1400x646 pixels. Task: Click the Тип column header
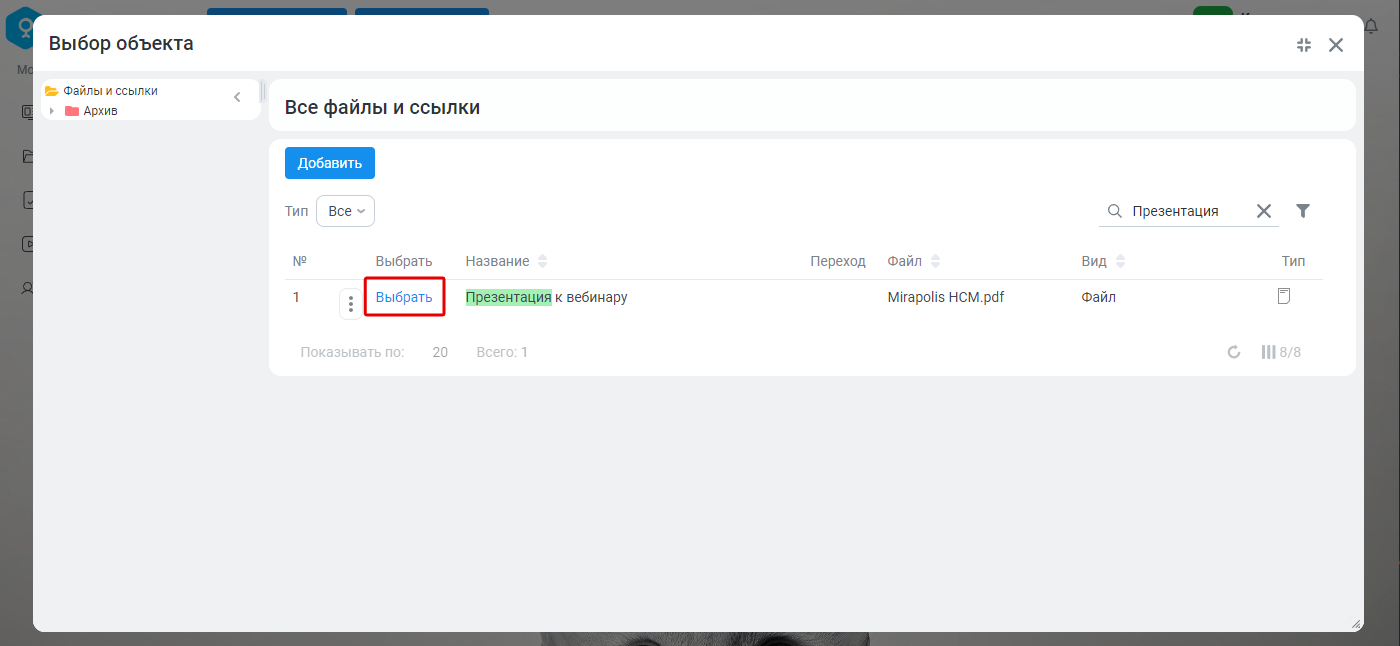[1294, 261]
